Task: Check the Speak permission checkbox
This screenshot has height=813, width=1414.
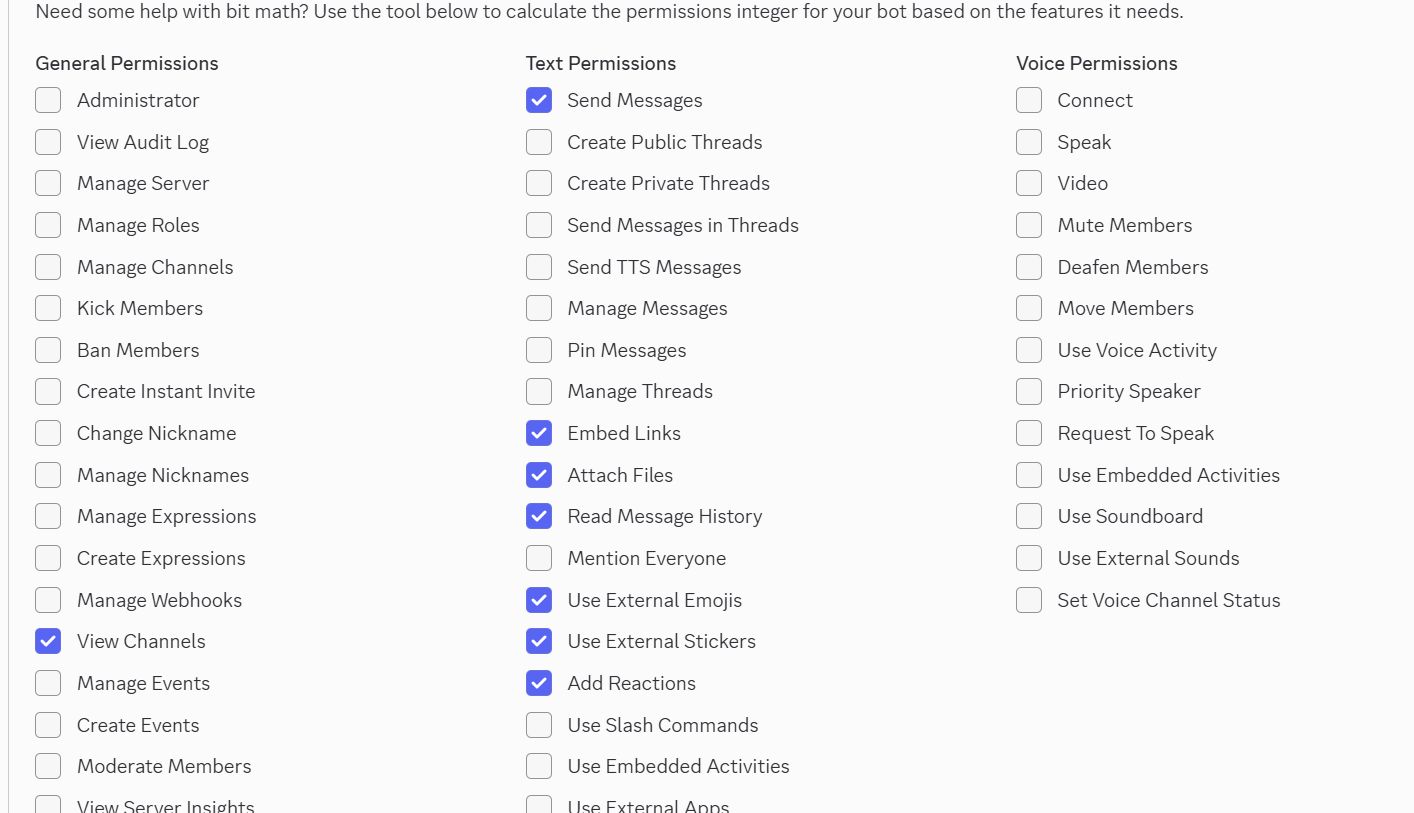Action: 1029,142
